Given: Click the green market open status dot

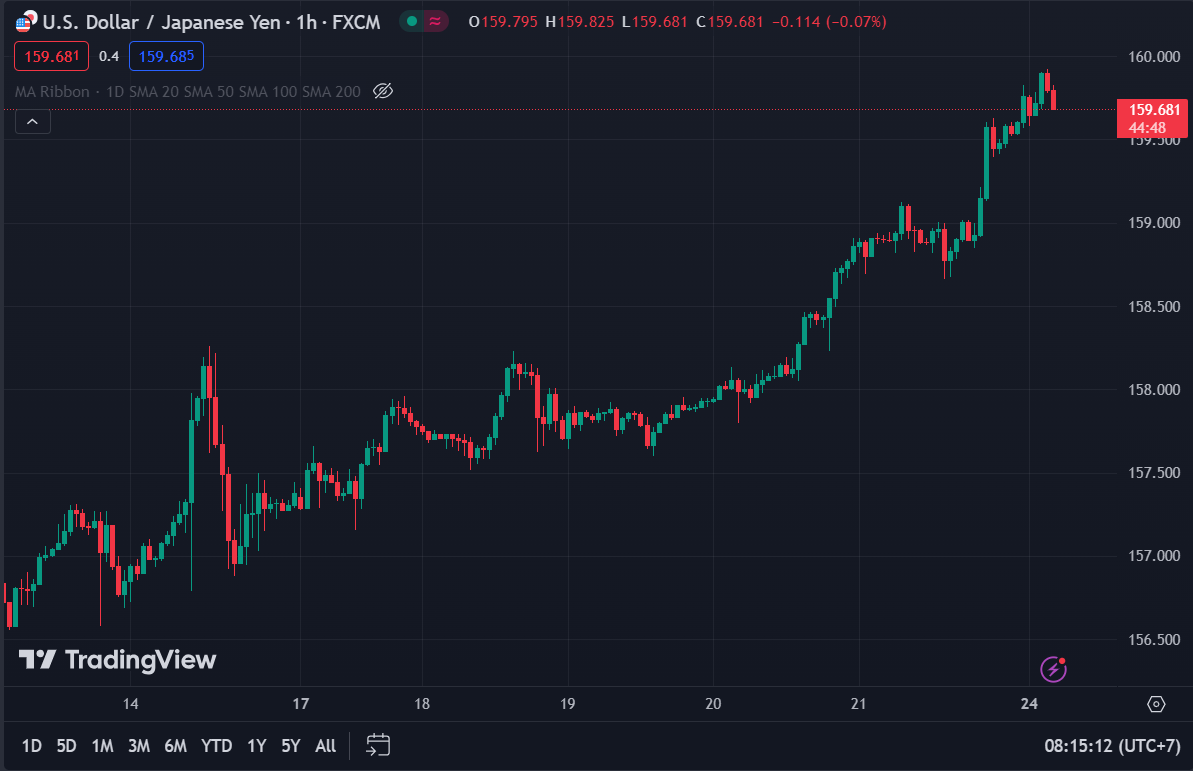Looking at the screenshot, I should tap(412, 21).
